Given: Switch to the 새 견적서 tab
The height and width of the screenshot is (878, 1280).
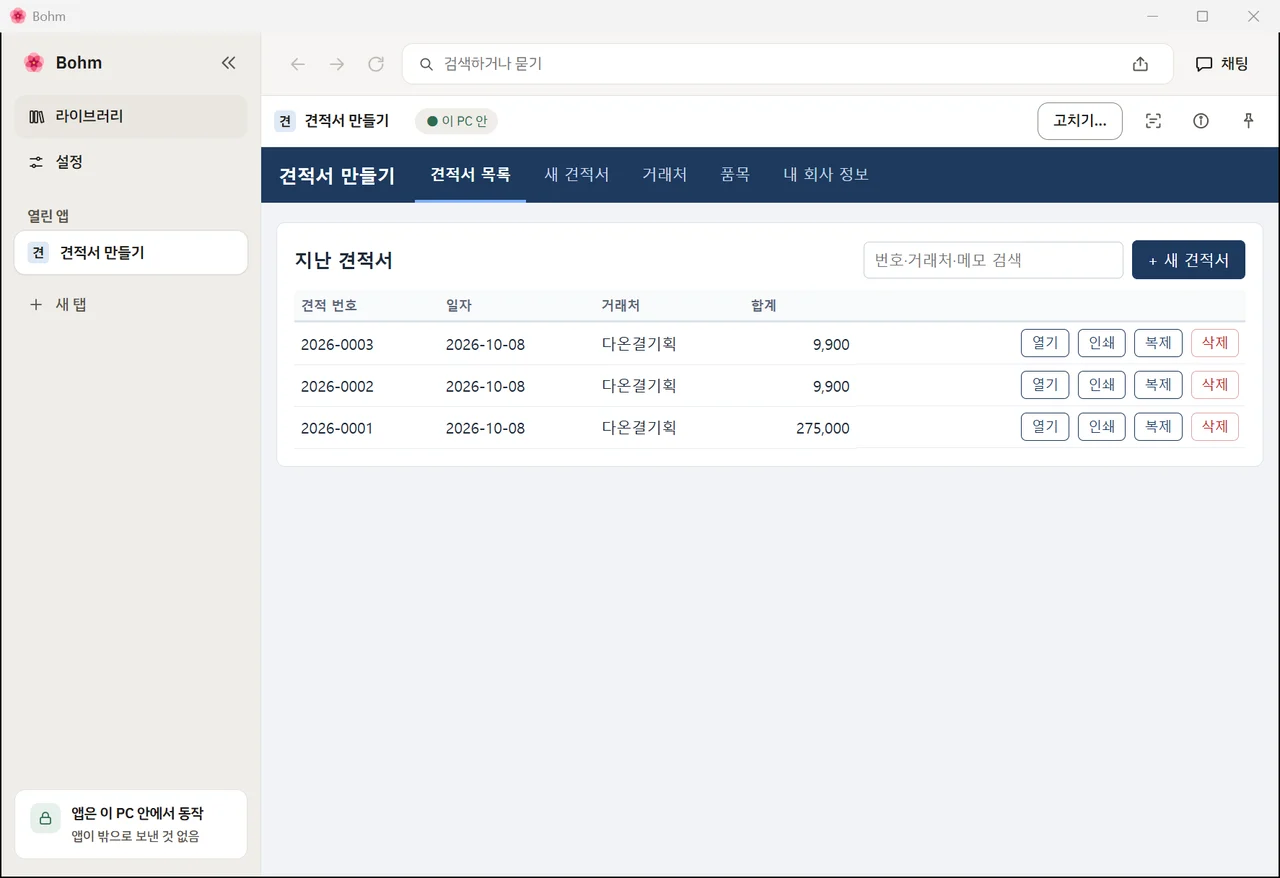Looking at the screenshot, I should point(577,175).
